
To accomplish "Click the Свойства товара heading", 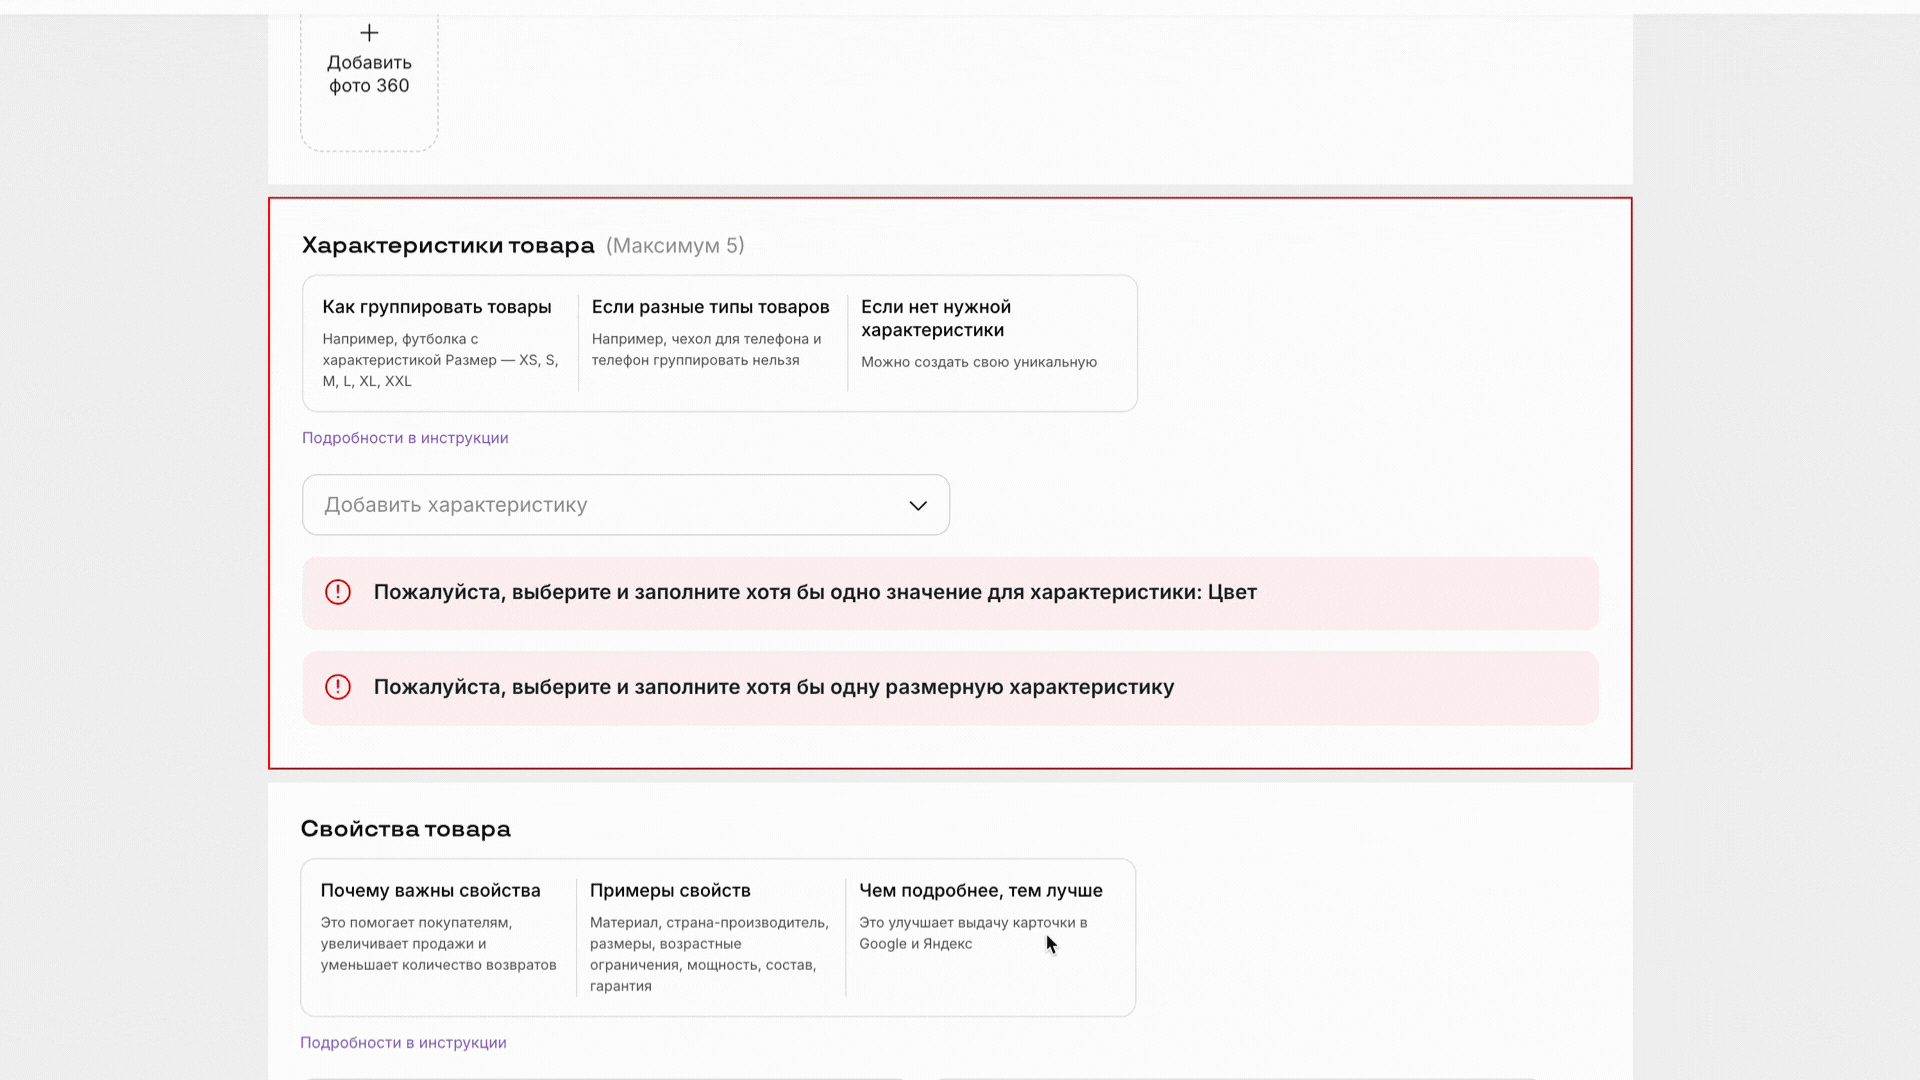I will [406, 829].
